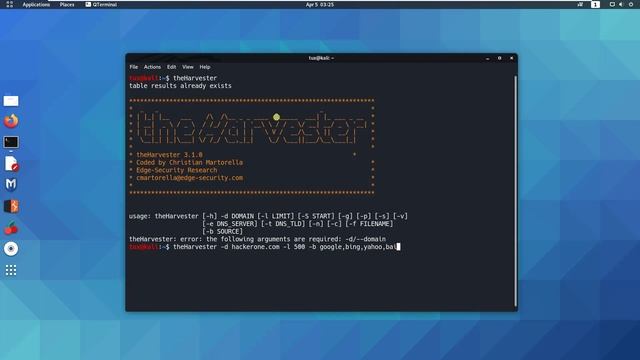Click 'cmartorella@edge-security.com' email text
640x360 pixels.
point(189,178)
